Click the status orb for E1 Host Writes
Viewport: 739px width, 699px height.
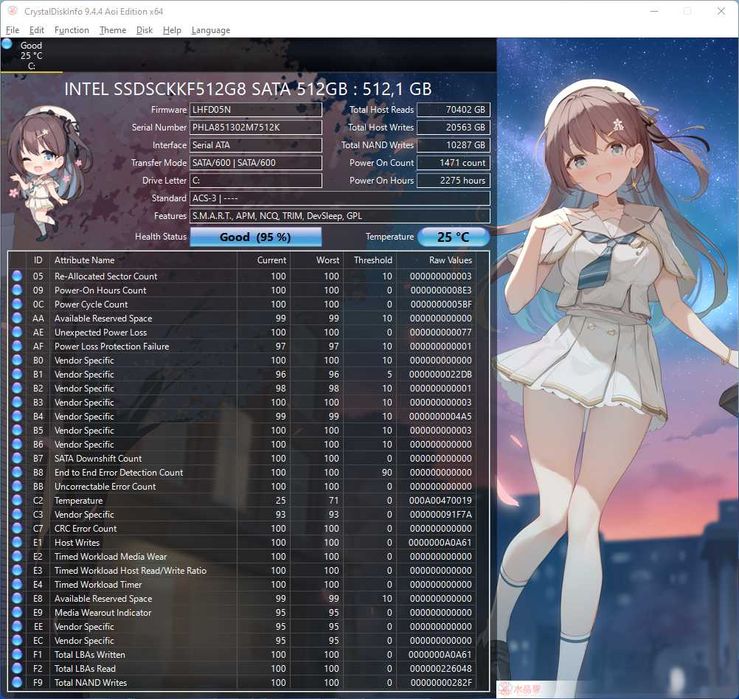[x=17, y=542]
